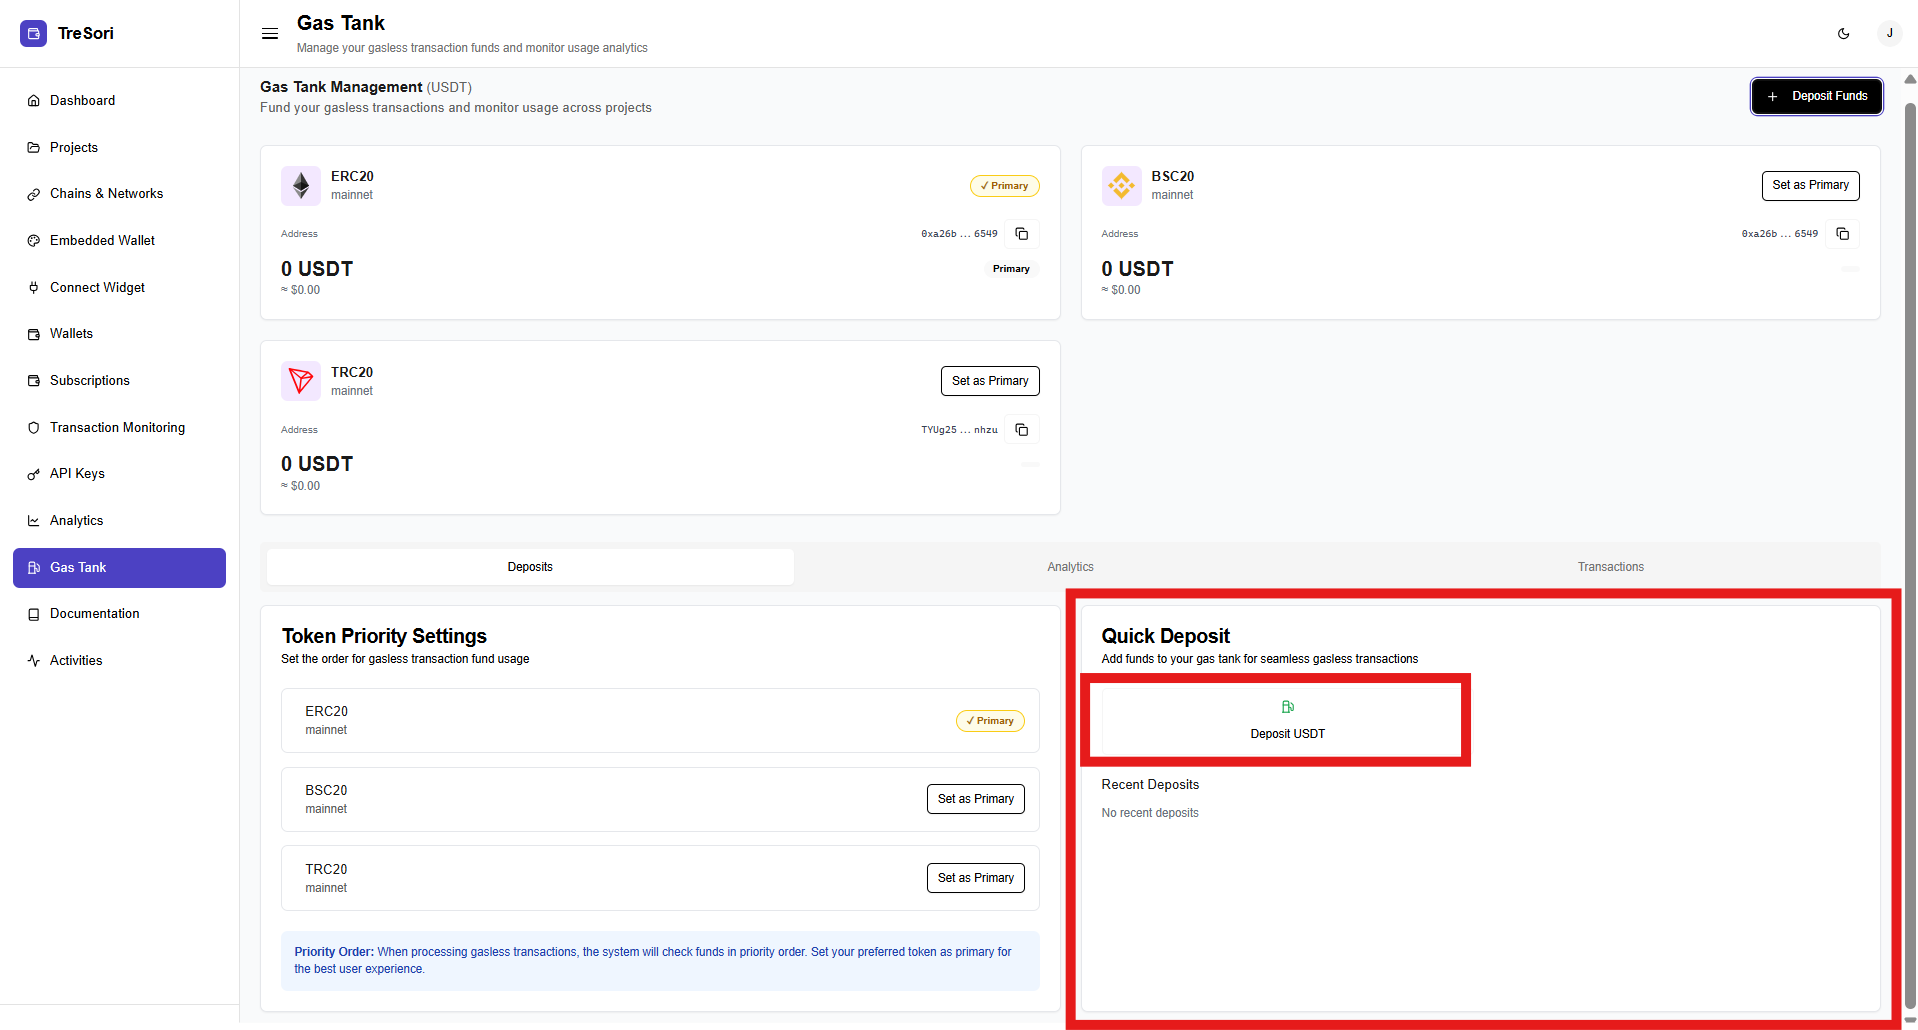Open the hamburger sidebar menu
The image size is (1918, 1030).
click(270, 33)
